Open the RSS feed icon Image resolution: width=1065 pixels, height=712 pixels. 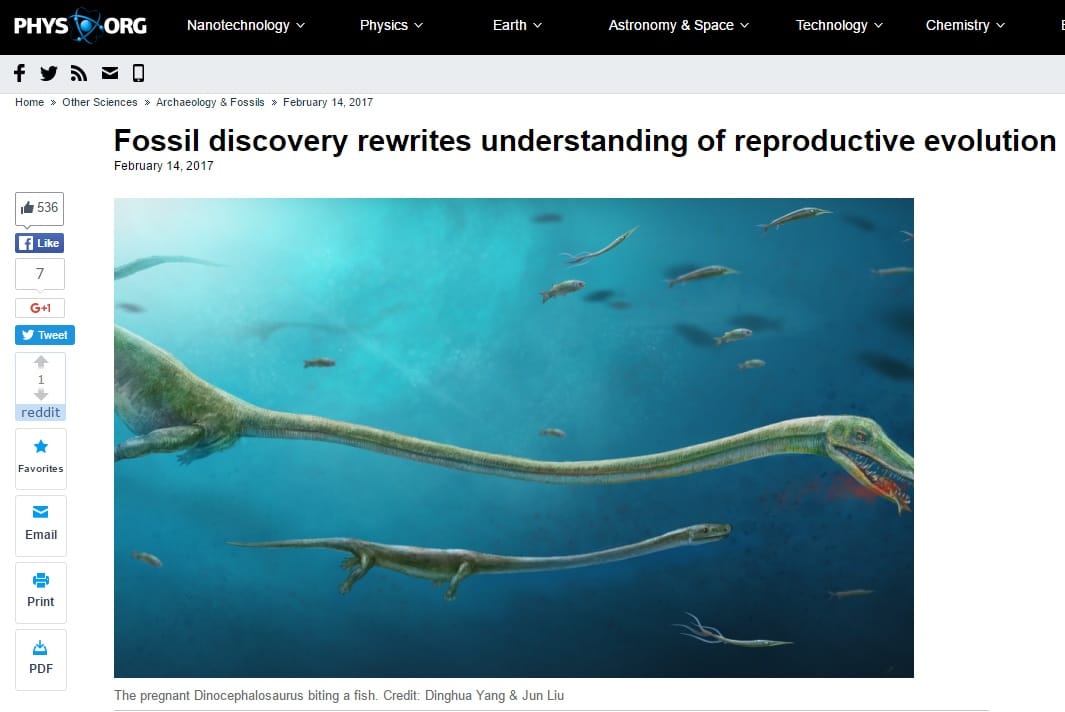pos(79,73)
